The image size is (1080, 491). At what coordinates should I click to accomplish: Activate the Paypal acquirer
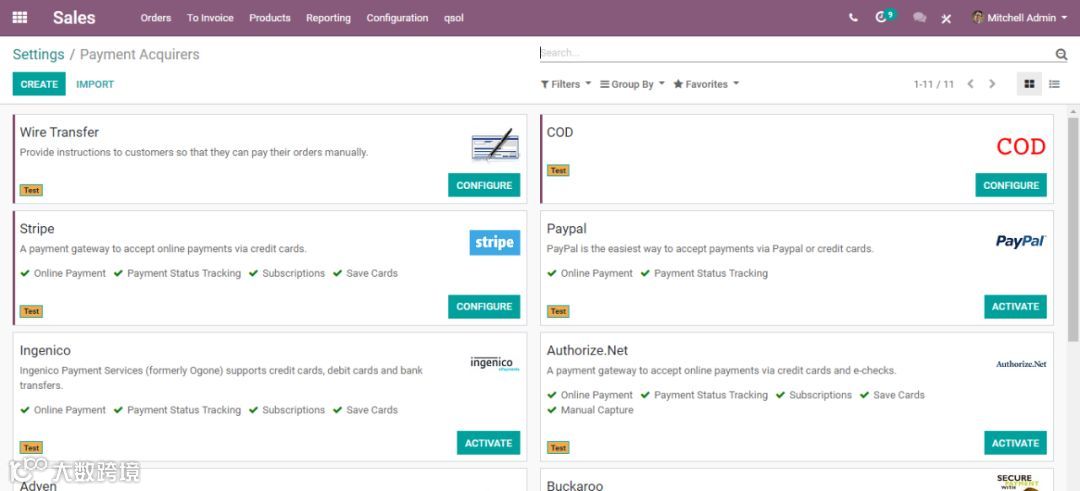(1015, 306)
